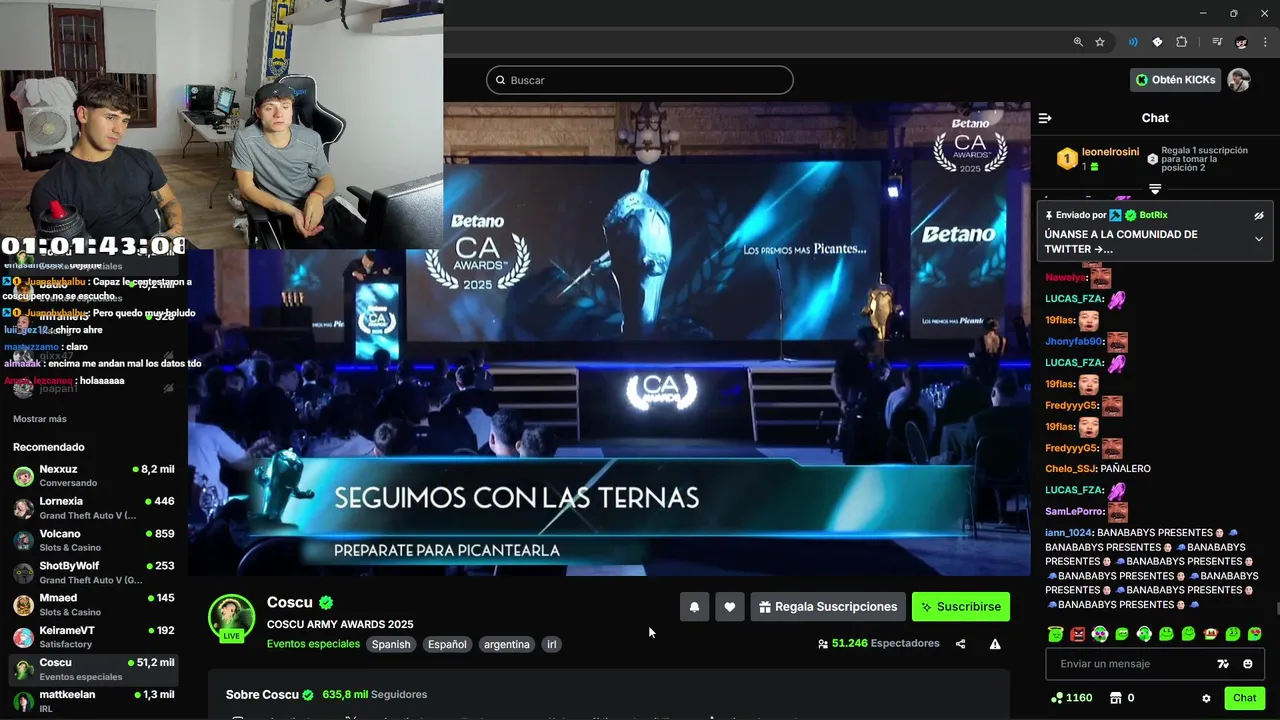Open the emote picker smiley in message box
The height and width of the screenshot is (720, 1280).
[x=1247, y=664]
